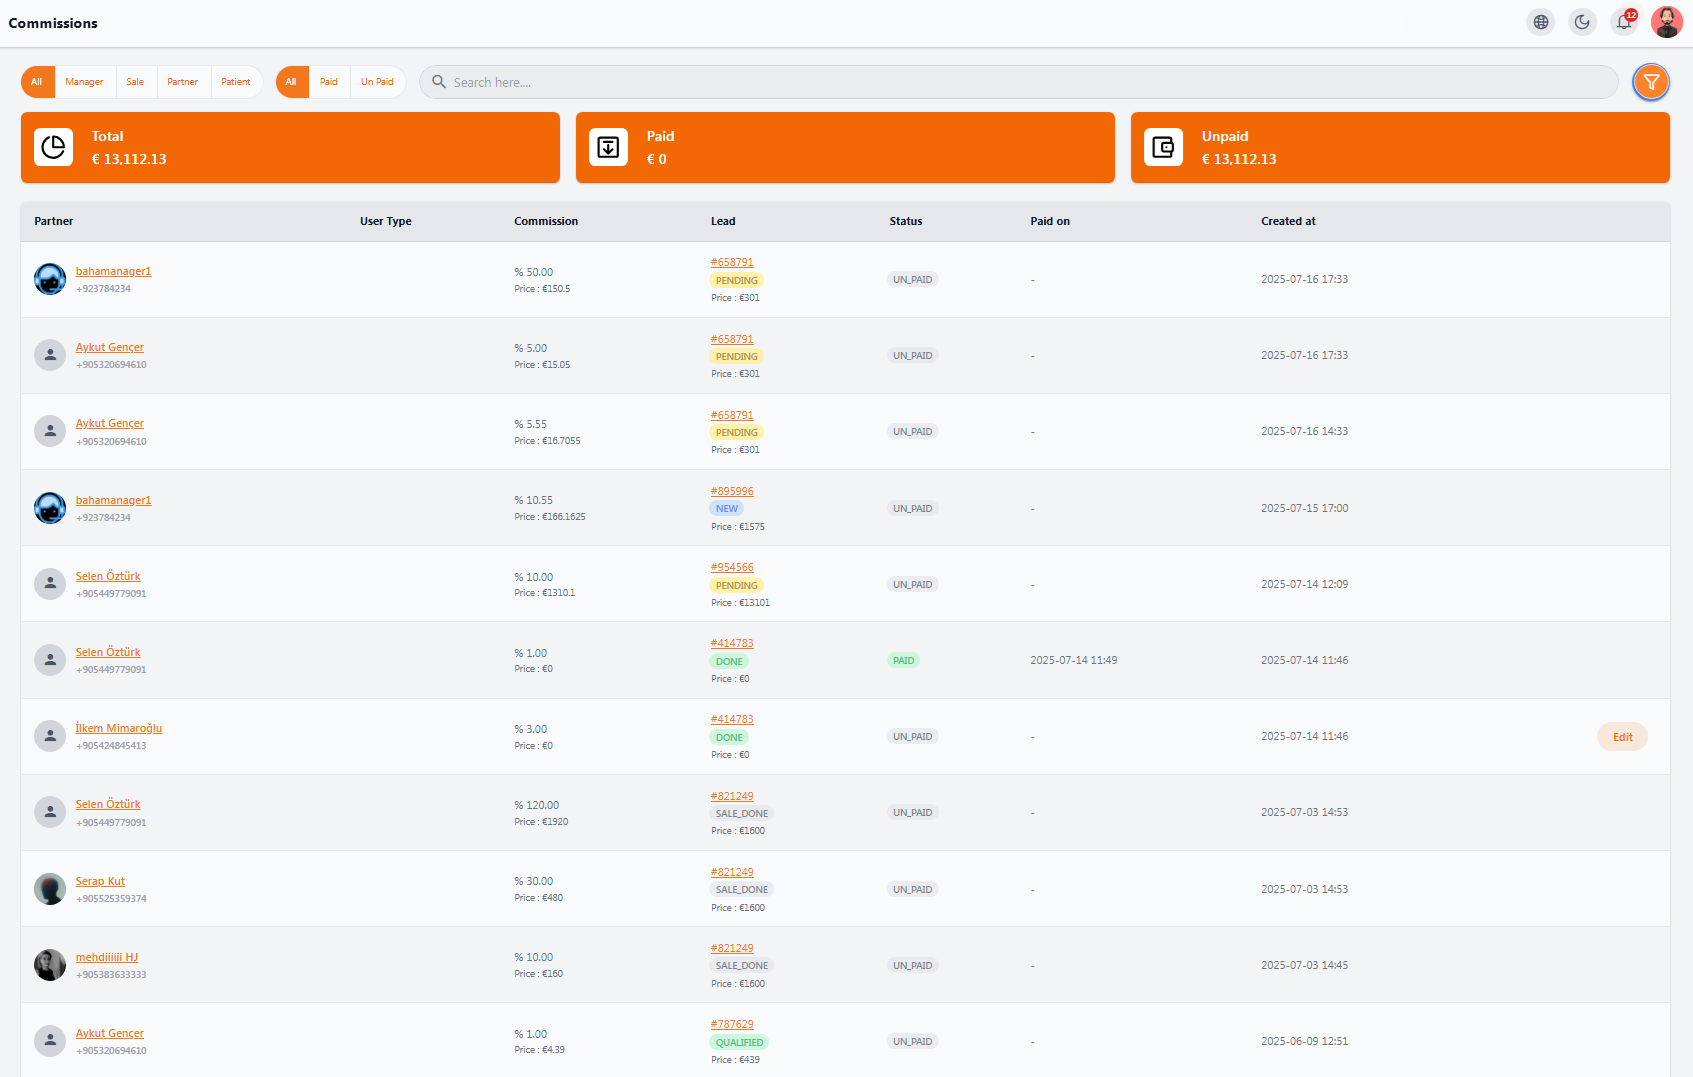
Task: Focus the Search here field
Action: click(1018, 82)
